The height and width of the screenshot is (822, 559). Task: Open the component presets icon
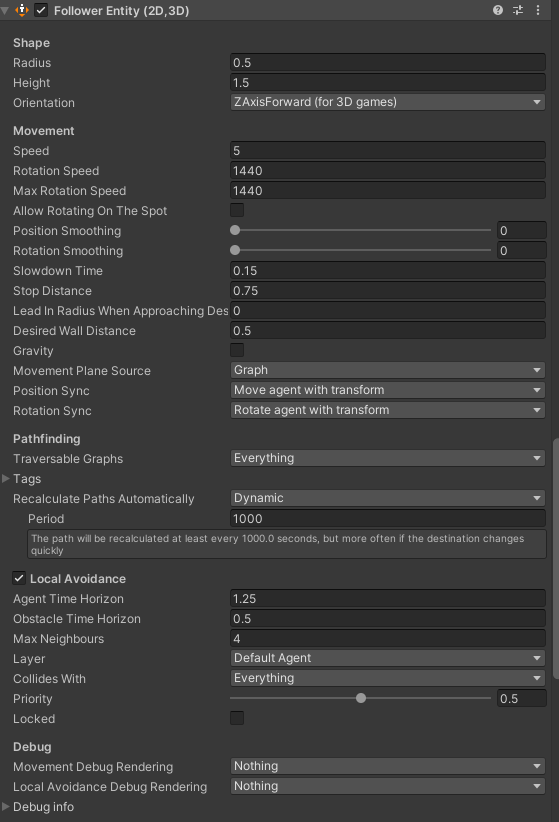(518, 10)
